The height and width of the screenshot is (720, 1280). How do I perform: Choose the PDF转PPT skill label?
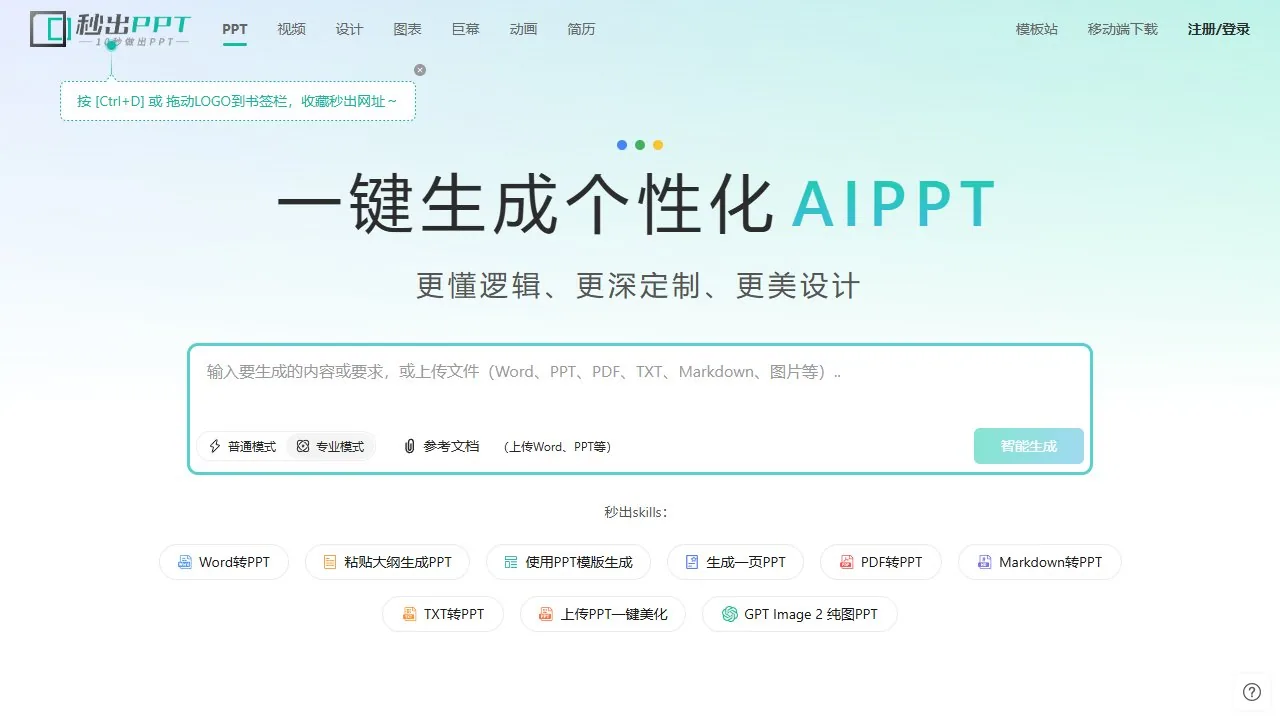point(892,562)
